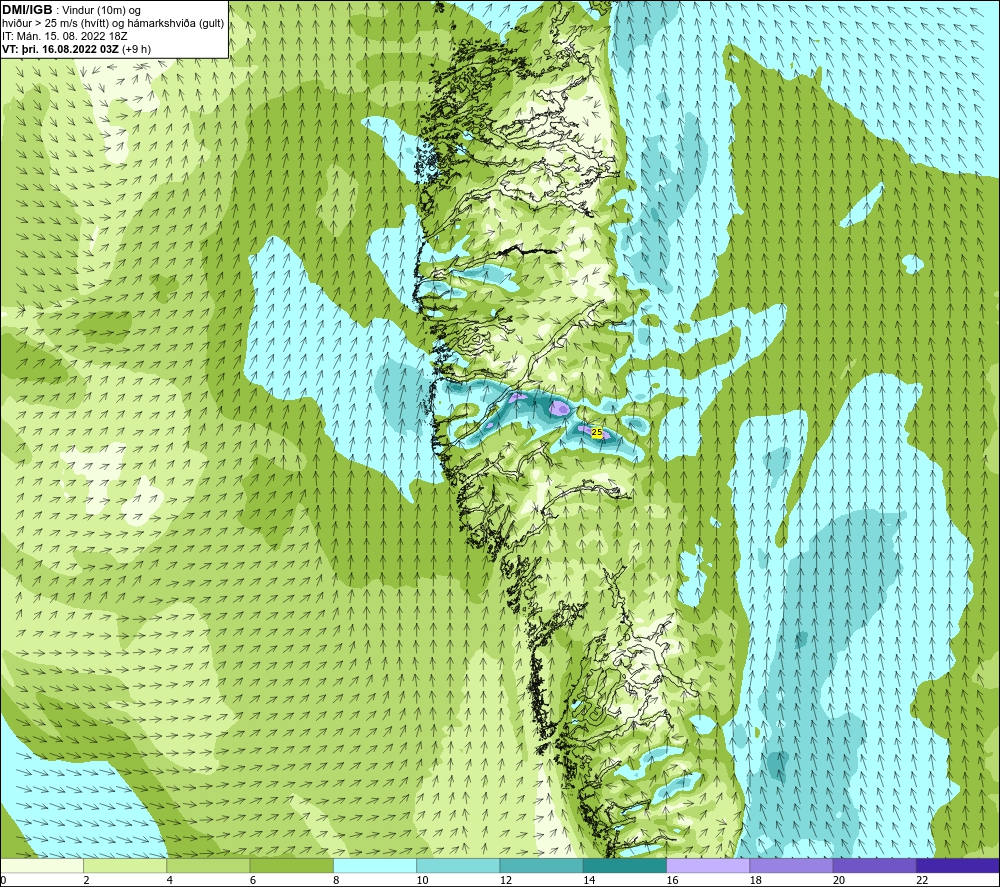Click the darkest purple 22+ m/s legend swatch
Screen dimensions: 1000x887
958,865
